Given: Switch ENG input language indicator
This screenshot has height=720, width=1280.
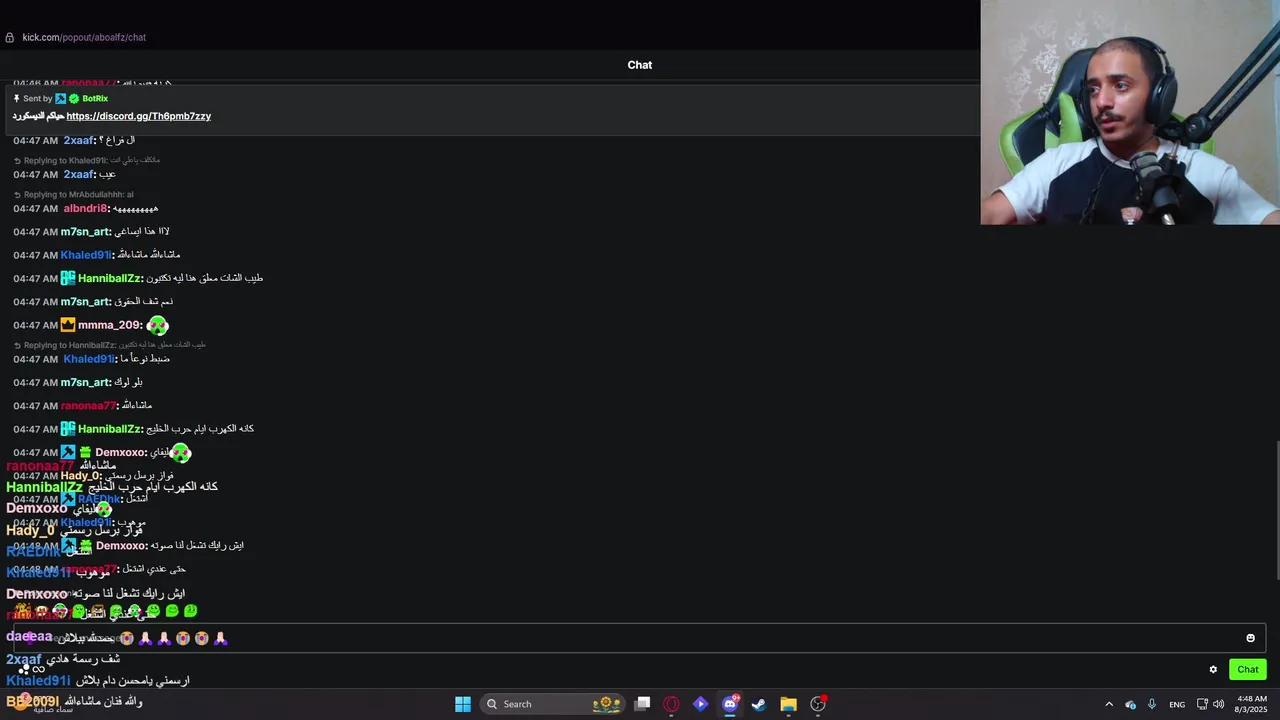Looking at the screenshot, I should click(x=1177, y=704).
